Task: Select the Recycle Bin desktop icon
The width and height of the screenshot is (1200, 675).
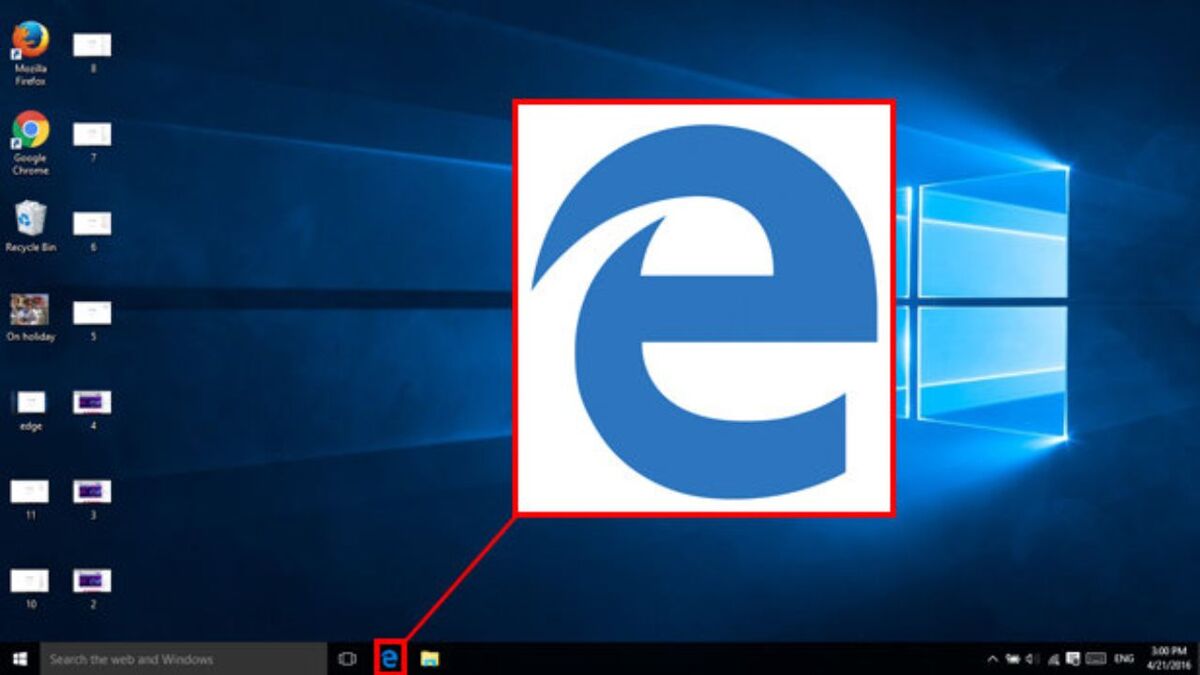Action: tap(30, 226)
